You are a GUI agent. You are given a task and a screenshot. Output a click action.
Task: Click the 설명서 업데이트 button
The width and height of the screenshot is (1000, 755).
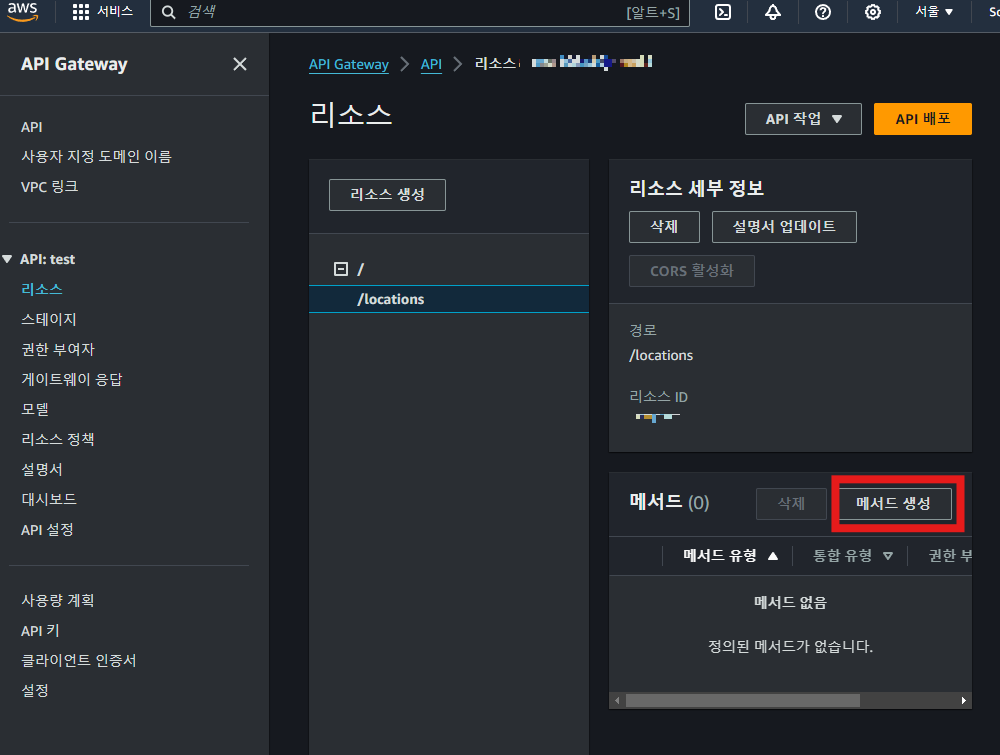tap(784, 227)
